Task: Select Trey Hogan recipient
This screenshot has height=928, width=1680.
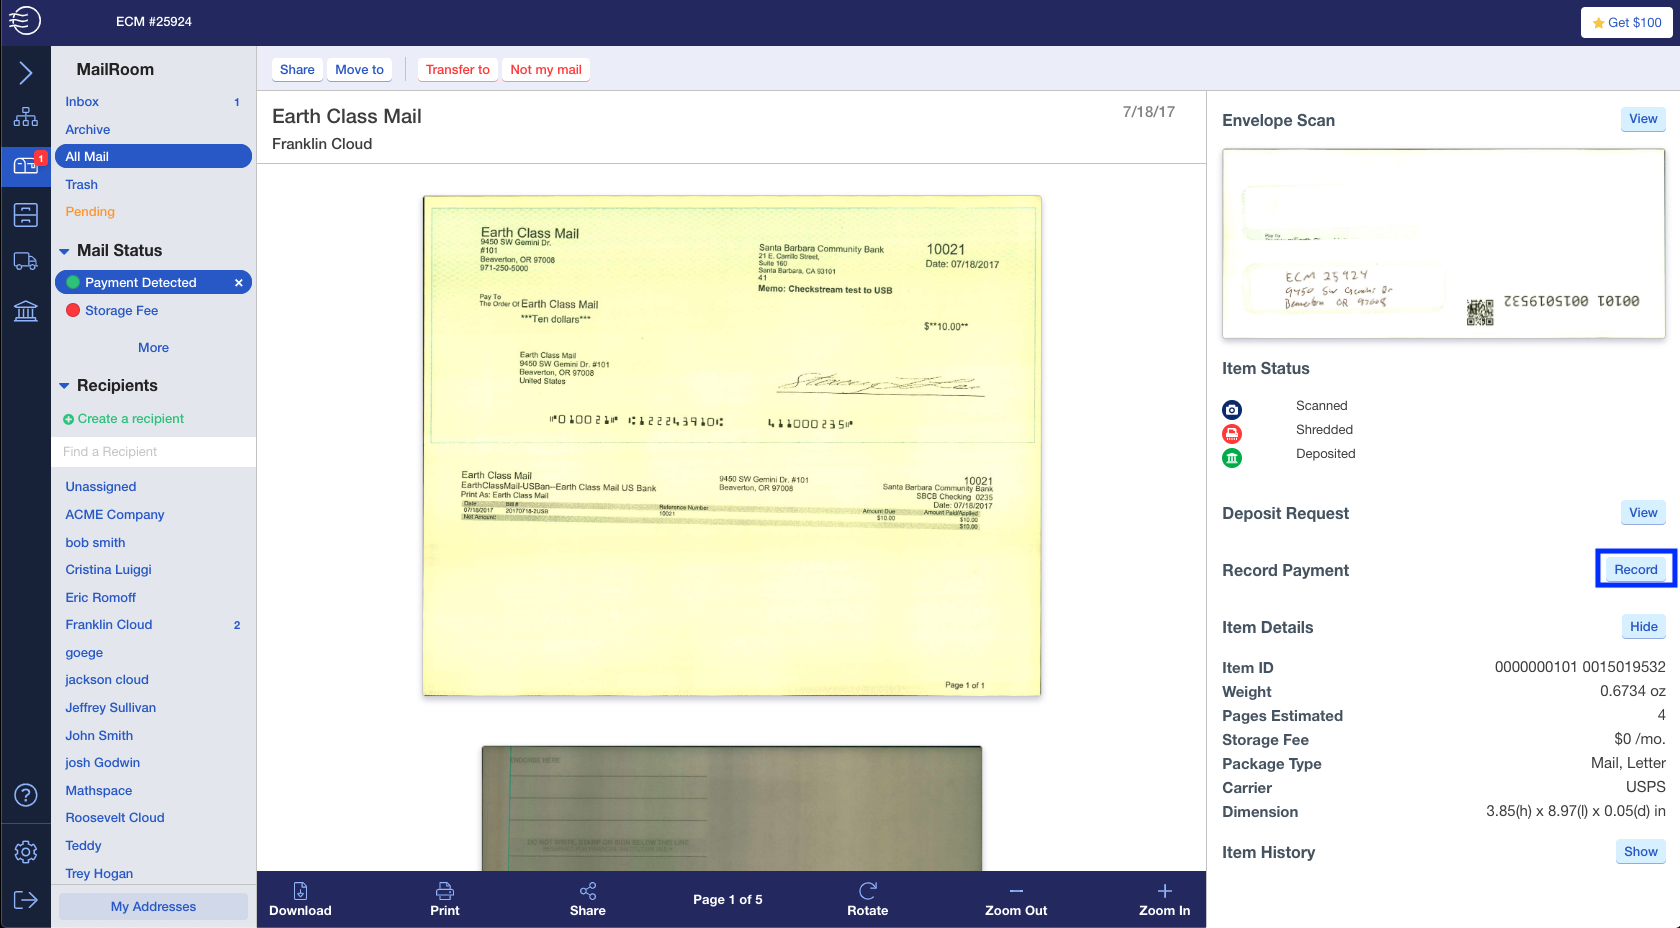Action: [99, 874]
